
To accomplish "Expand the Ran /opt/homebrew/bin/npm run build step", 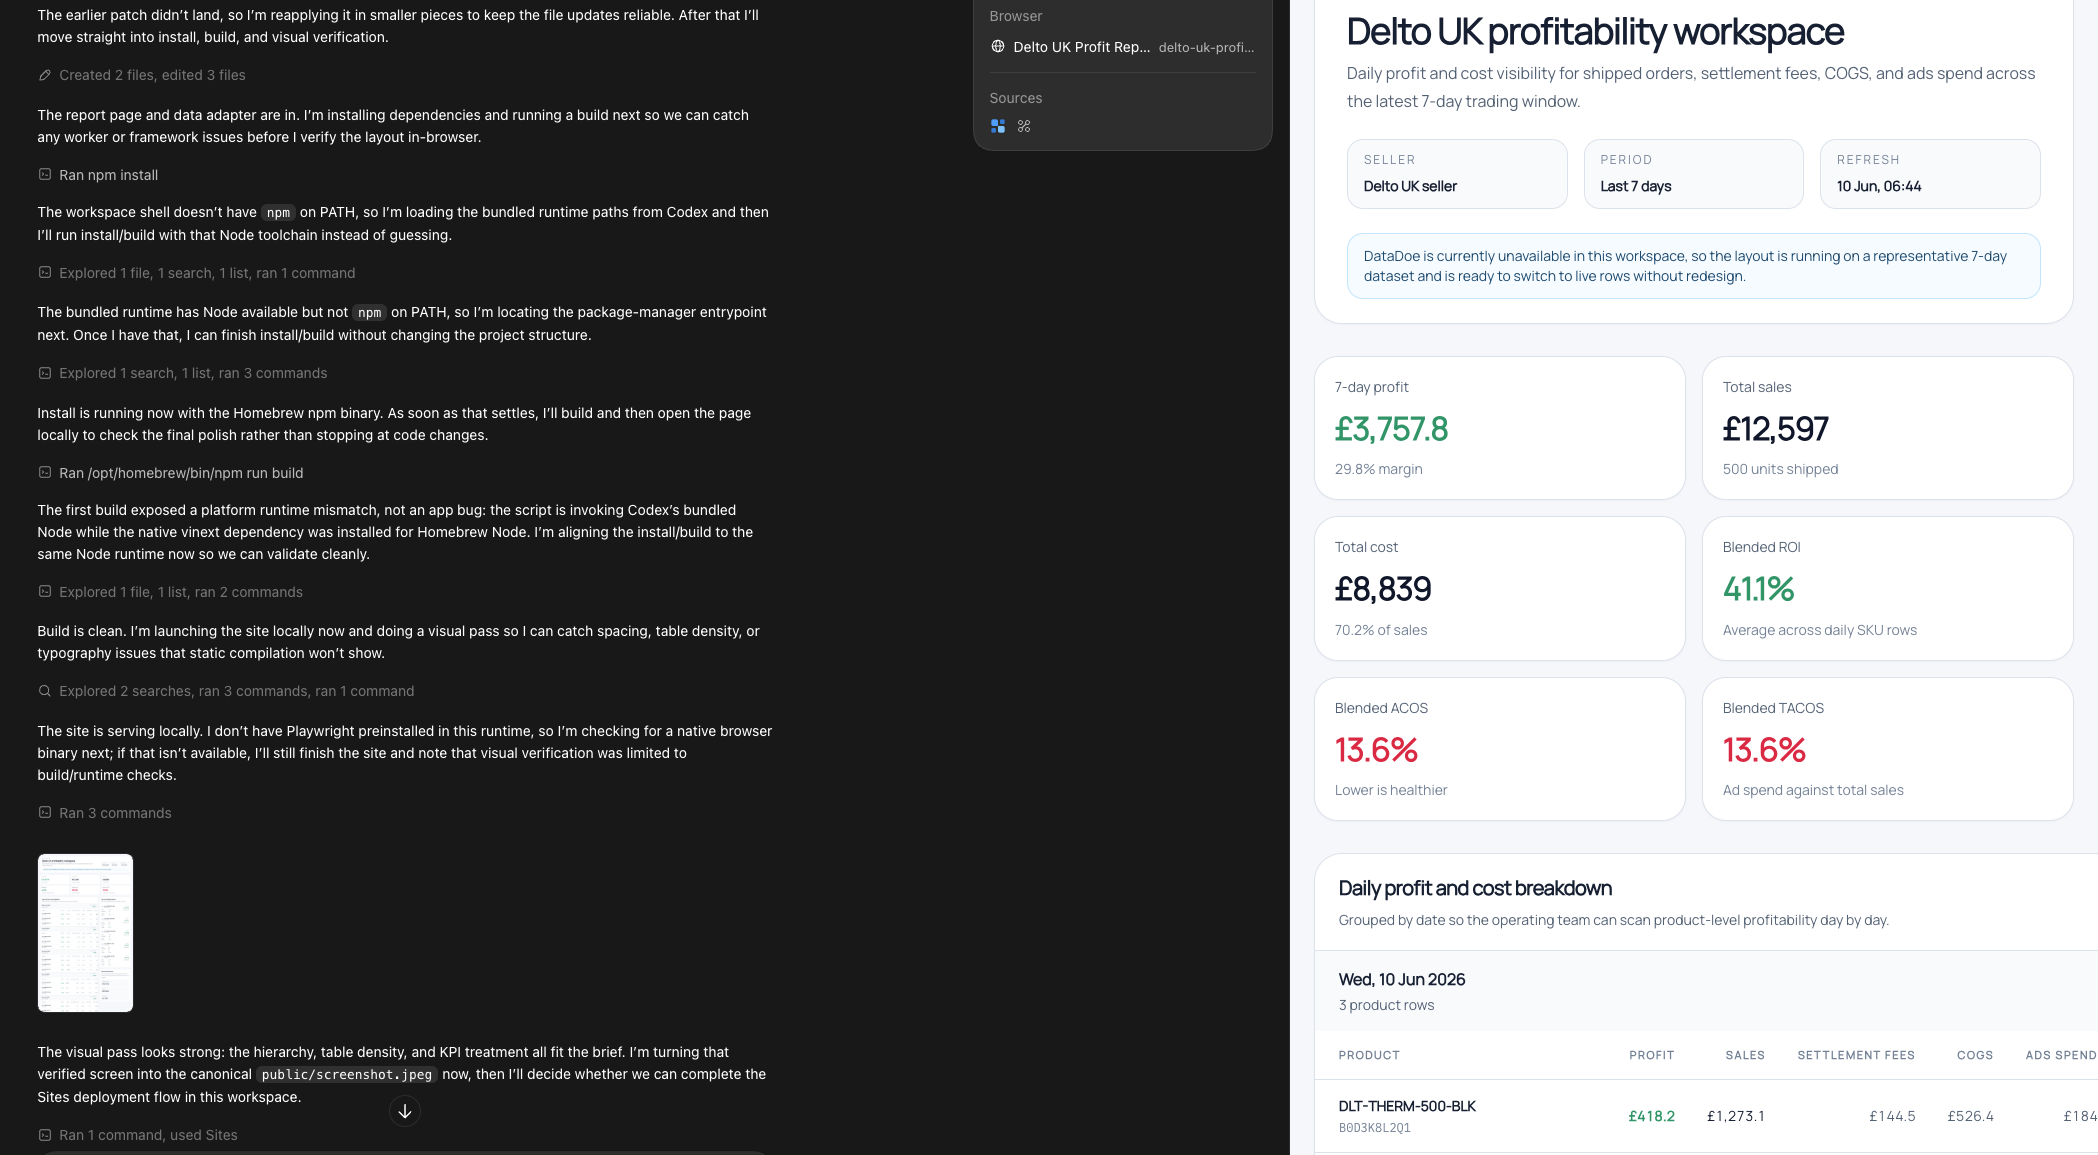I will pyautogui.click(x=181, y=473).
